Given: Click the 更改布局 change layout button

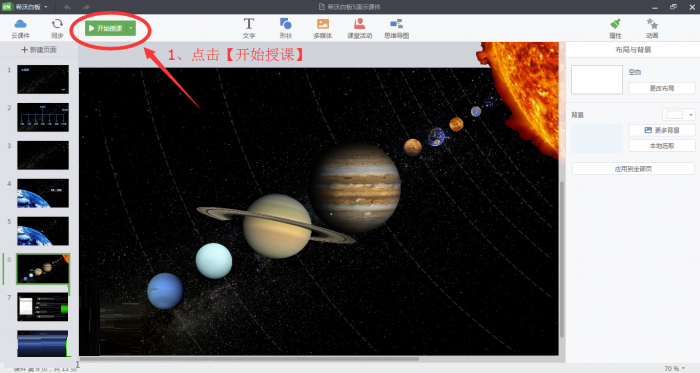Looking at the screenshot, I should [x=662, y=88].
